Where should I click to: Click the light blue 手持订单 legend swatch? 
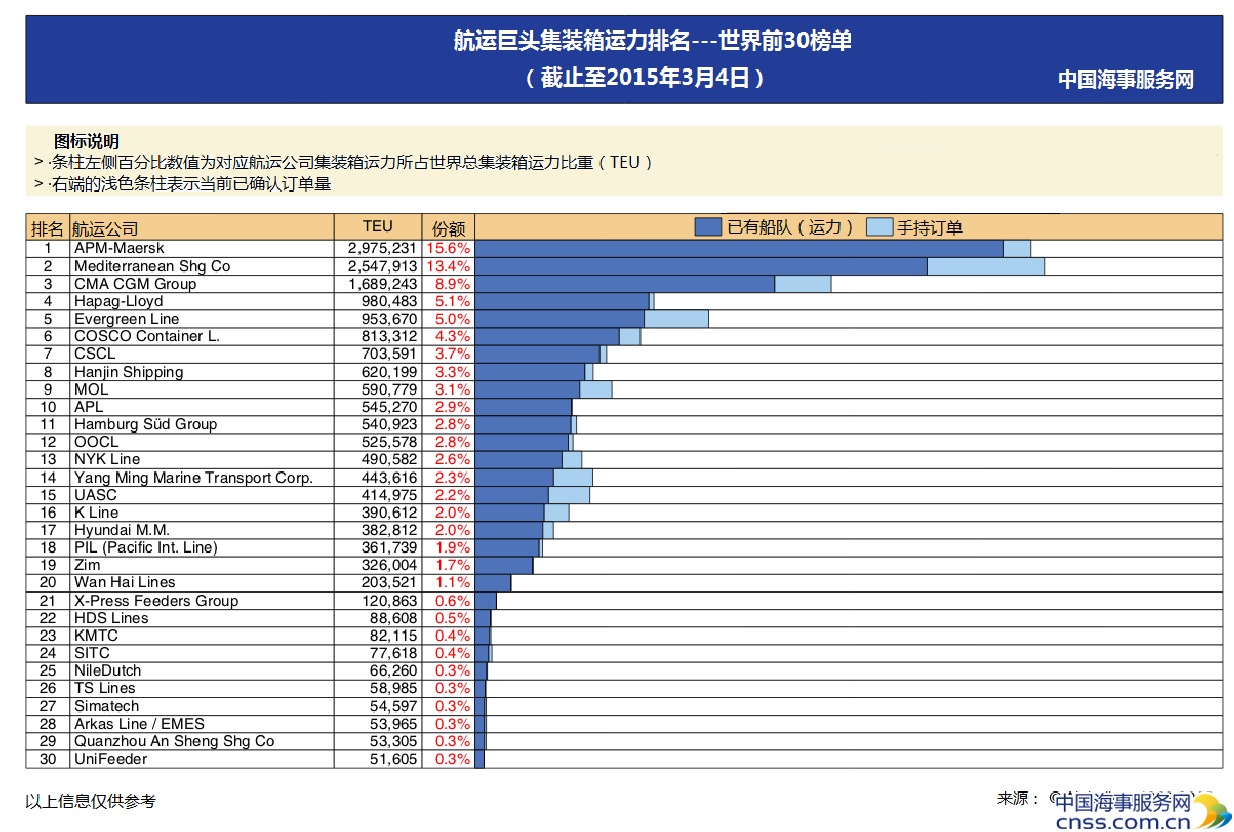[x=879, y=227]
